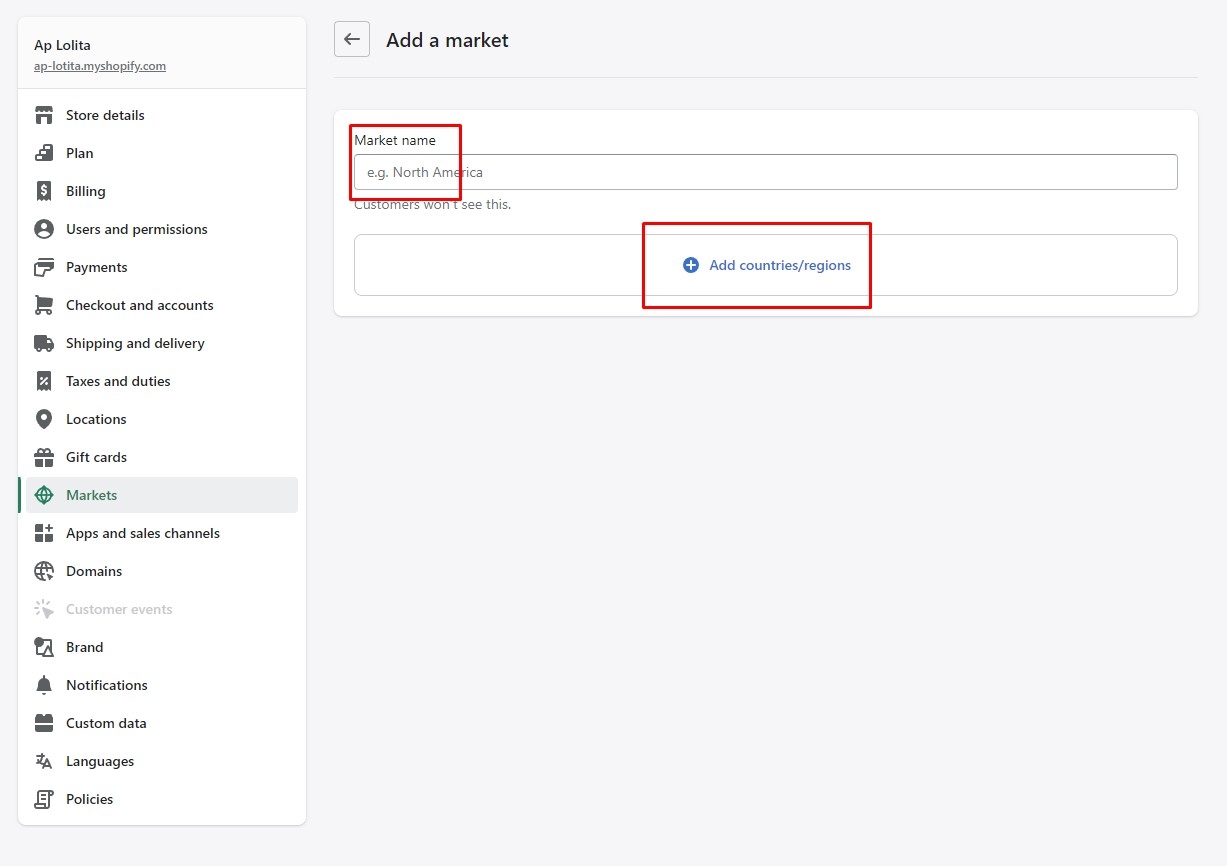Click the Payments card icon
1227x866 pixels.
coord(44,267)
